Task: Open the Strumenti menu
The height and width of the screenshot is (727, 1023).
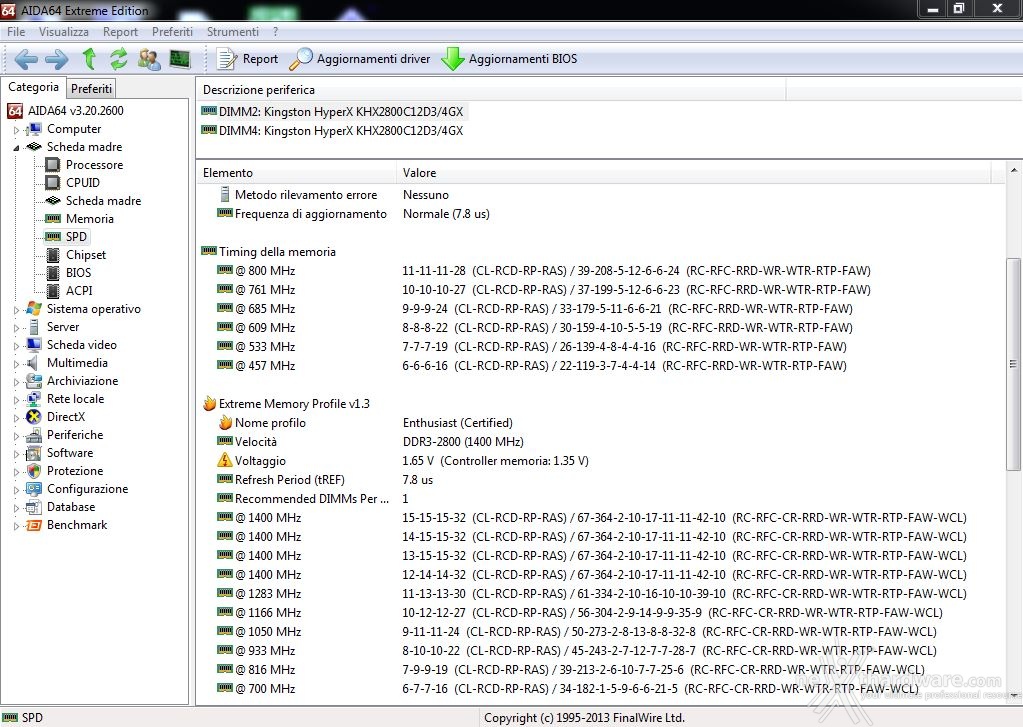Action: (232, 31)
